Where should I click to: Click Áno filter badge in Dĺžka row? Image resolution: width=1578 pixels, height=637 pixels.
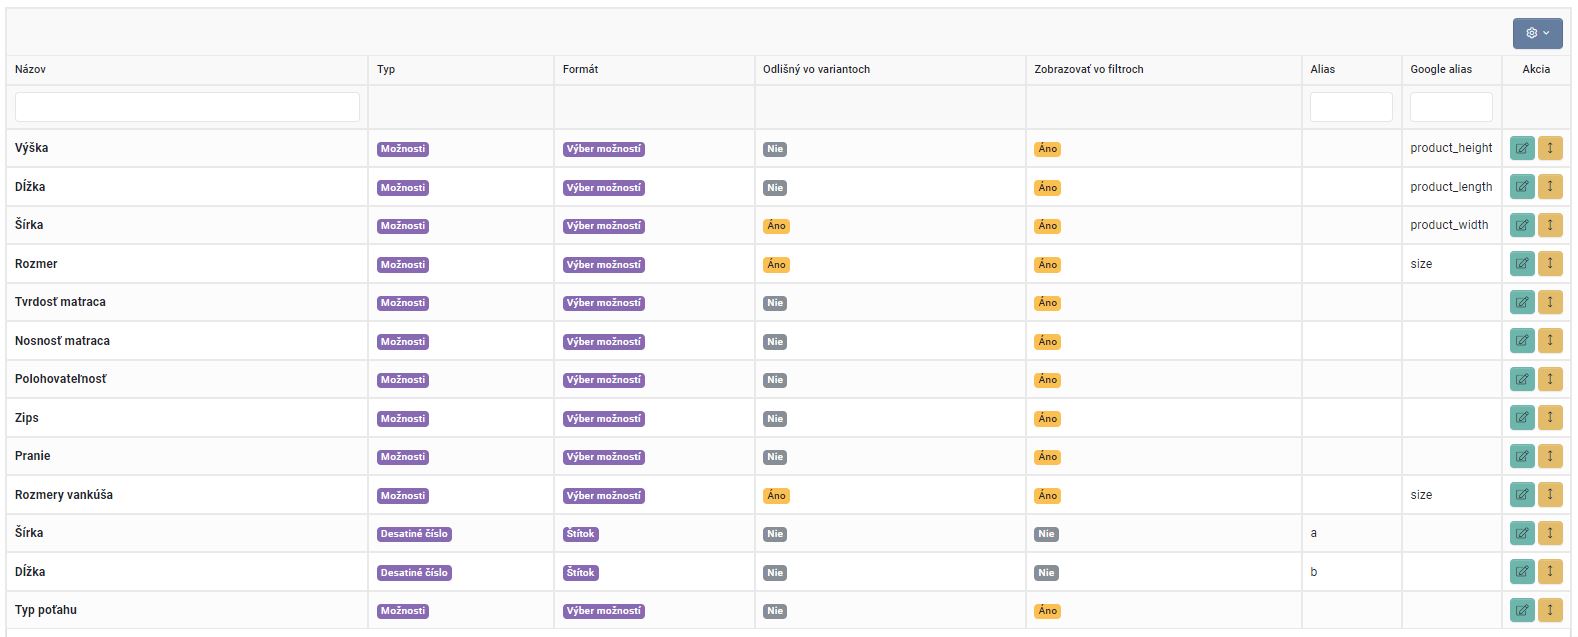click(1047, 188)
